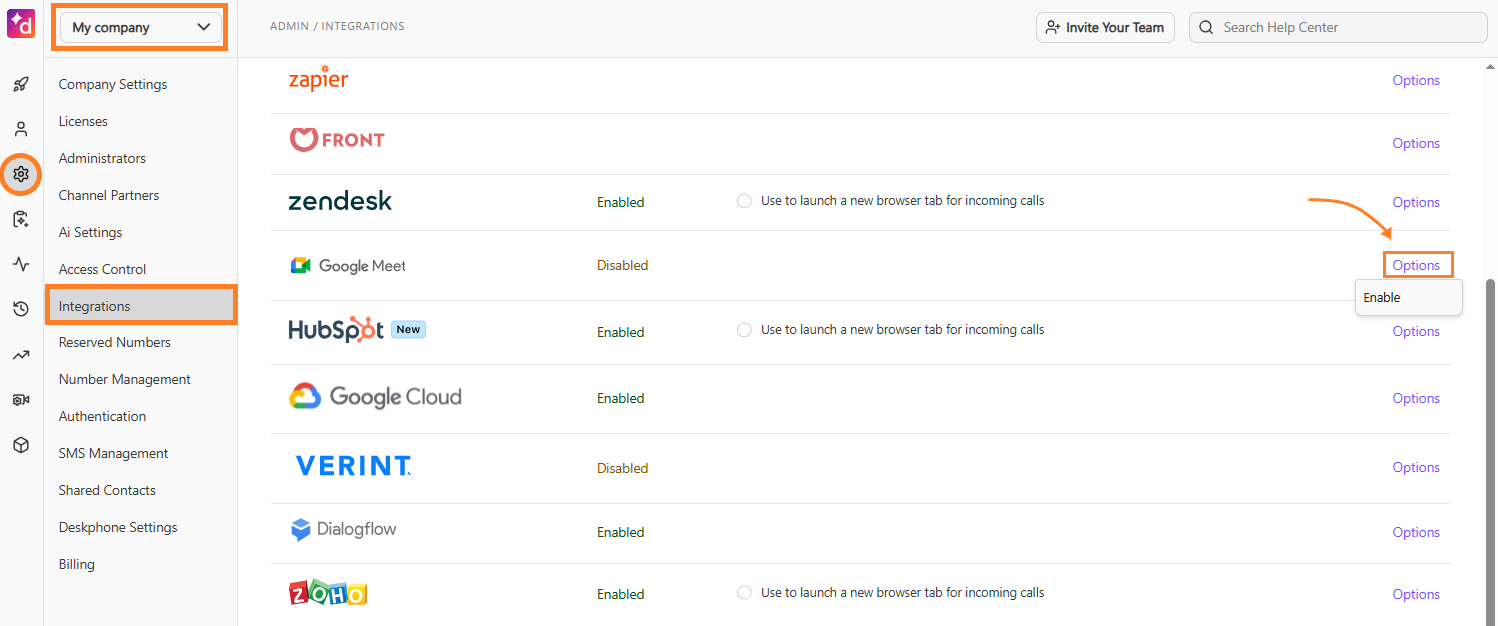
Task: Focus the Search Help Center field
Action: coord(1338,28)
